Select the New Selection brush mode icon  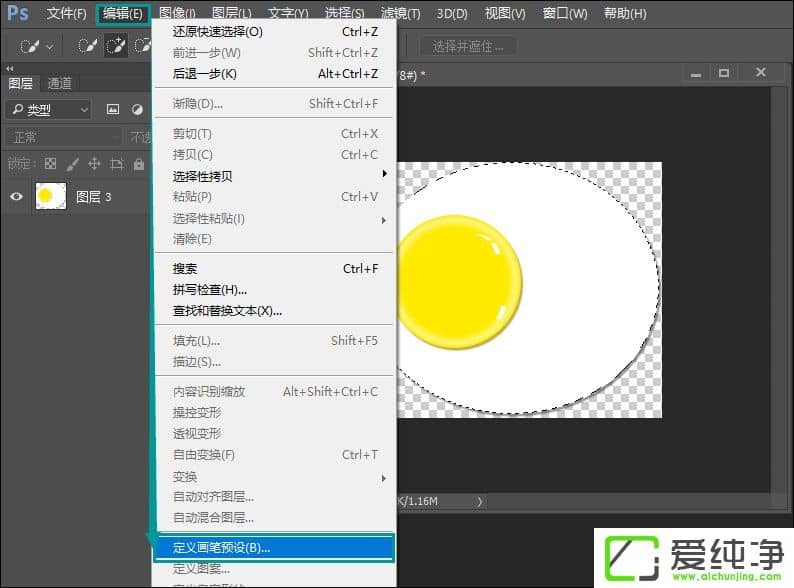tap(88, 47)
